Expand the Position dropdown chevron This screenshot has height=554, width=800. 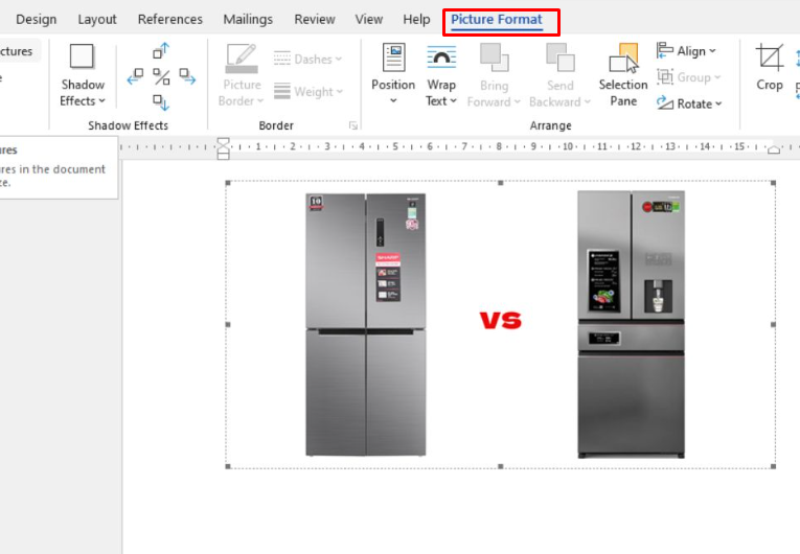(393, 101)
